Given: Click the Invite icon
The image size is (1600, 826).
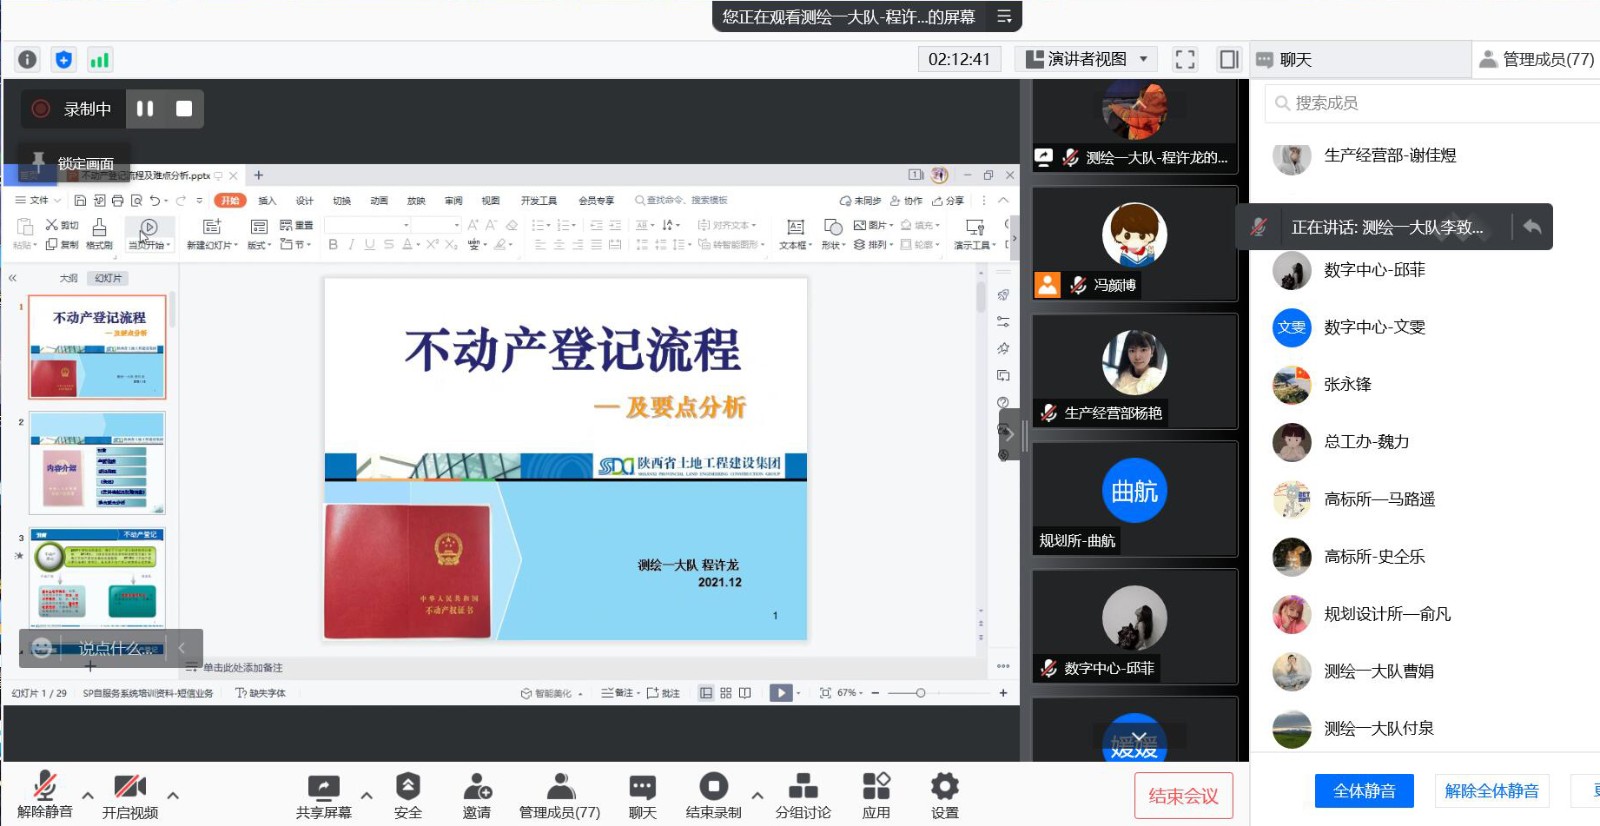Looking at the screenshot, I should 477,788.
